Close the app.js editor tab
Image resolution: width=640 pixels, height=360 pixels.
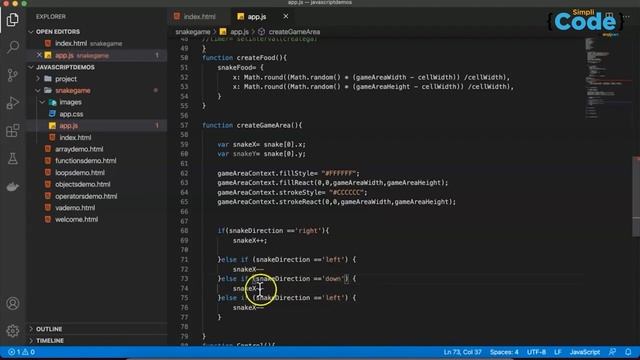point(286,16)
